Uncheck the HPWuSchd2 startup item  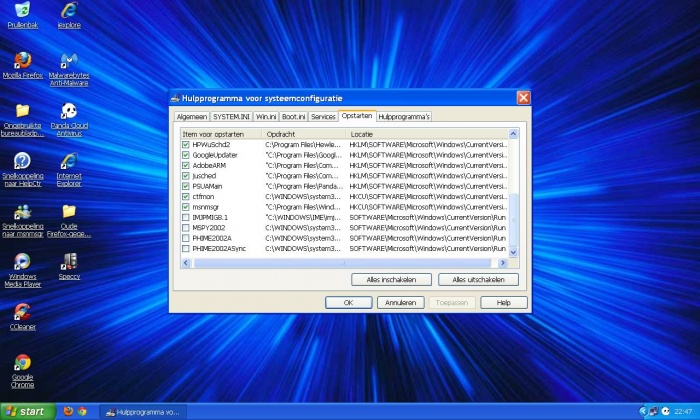click(186, 145)
